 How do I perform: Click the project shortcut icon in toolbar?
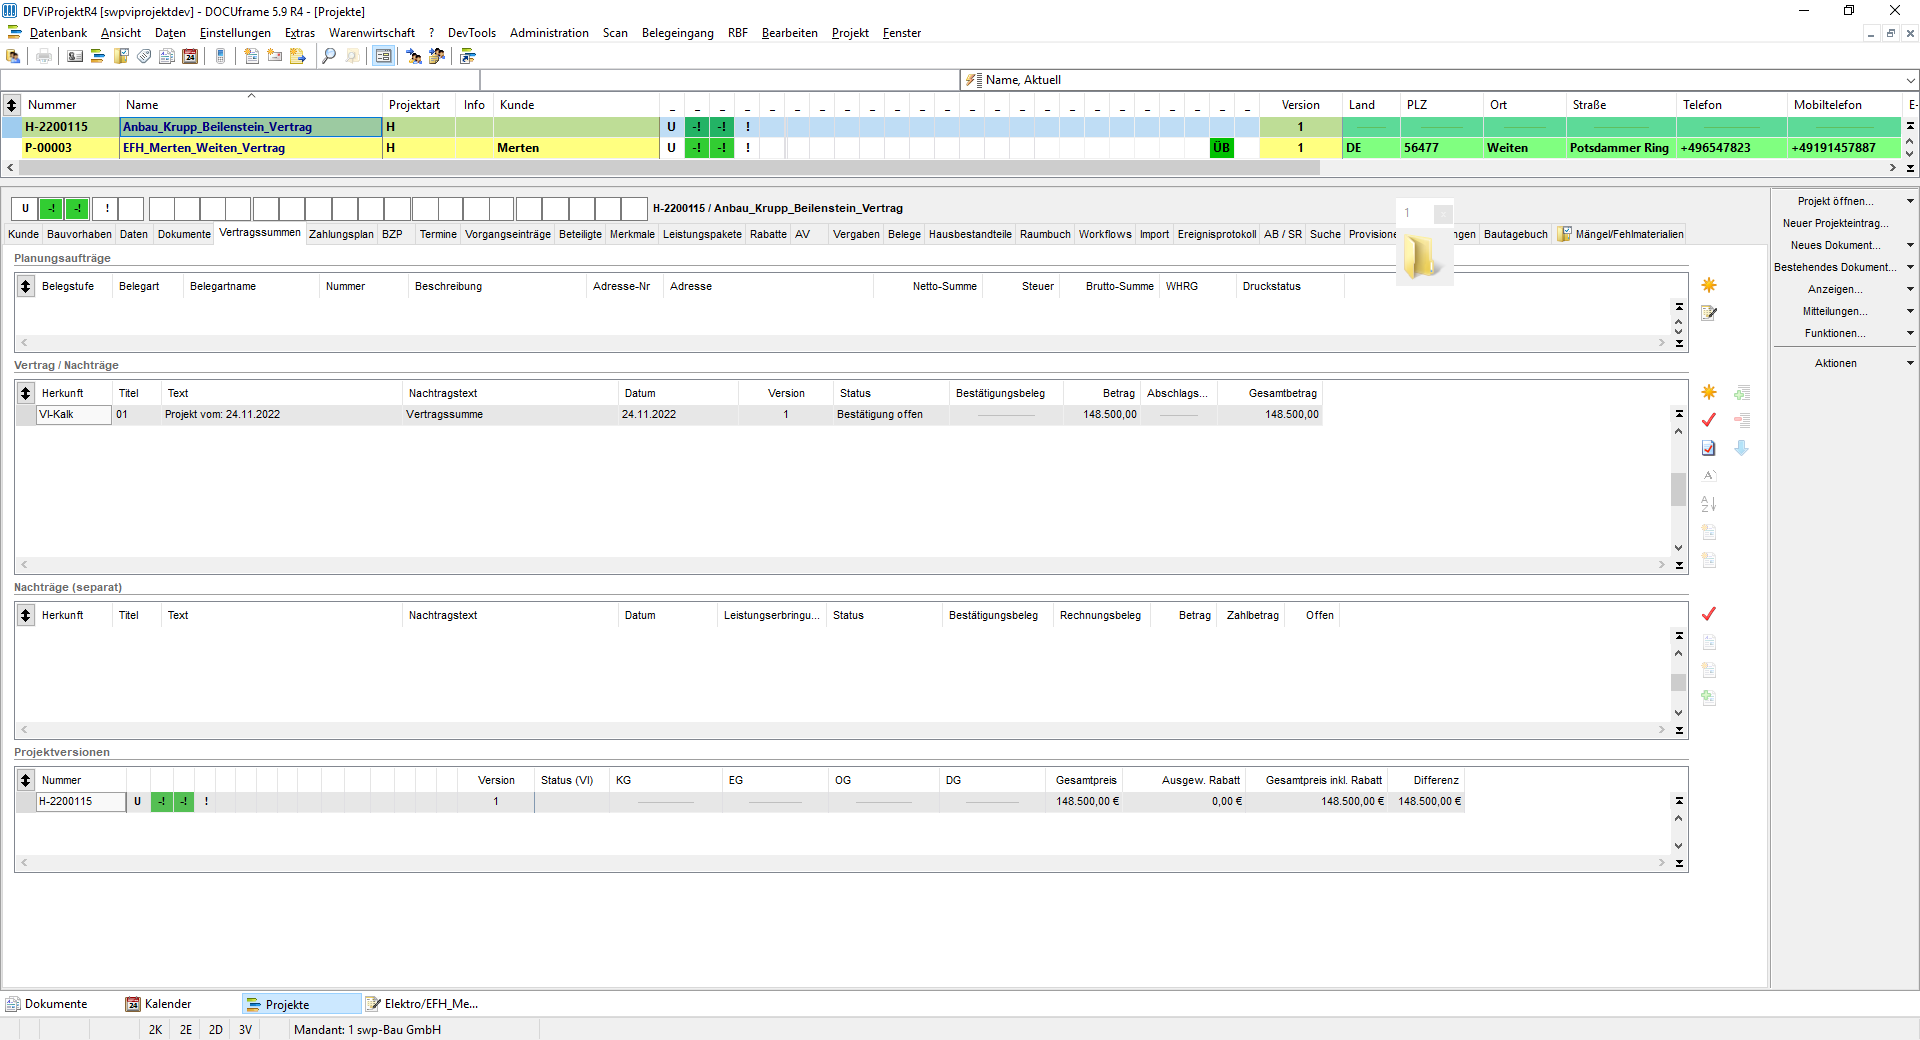pos(468,56)
